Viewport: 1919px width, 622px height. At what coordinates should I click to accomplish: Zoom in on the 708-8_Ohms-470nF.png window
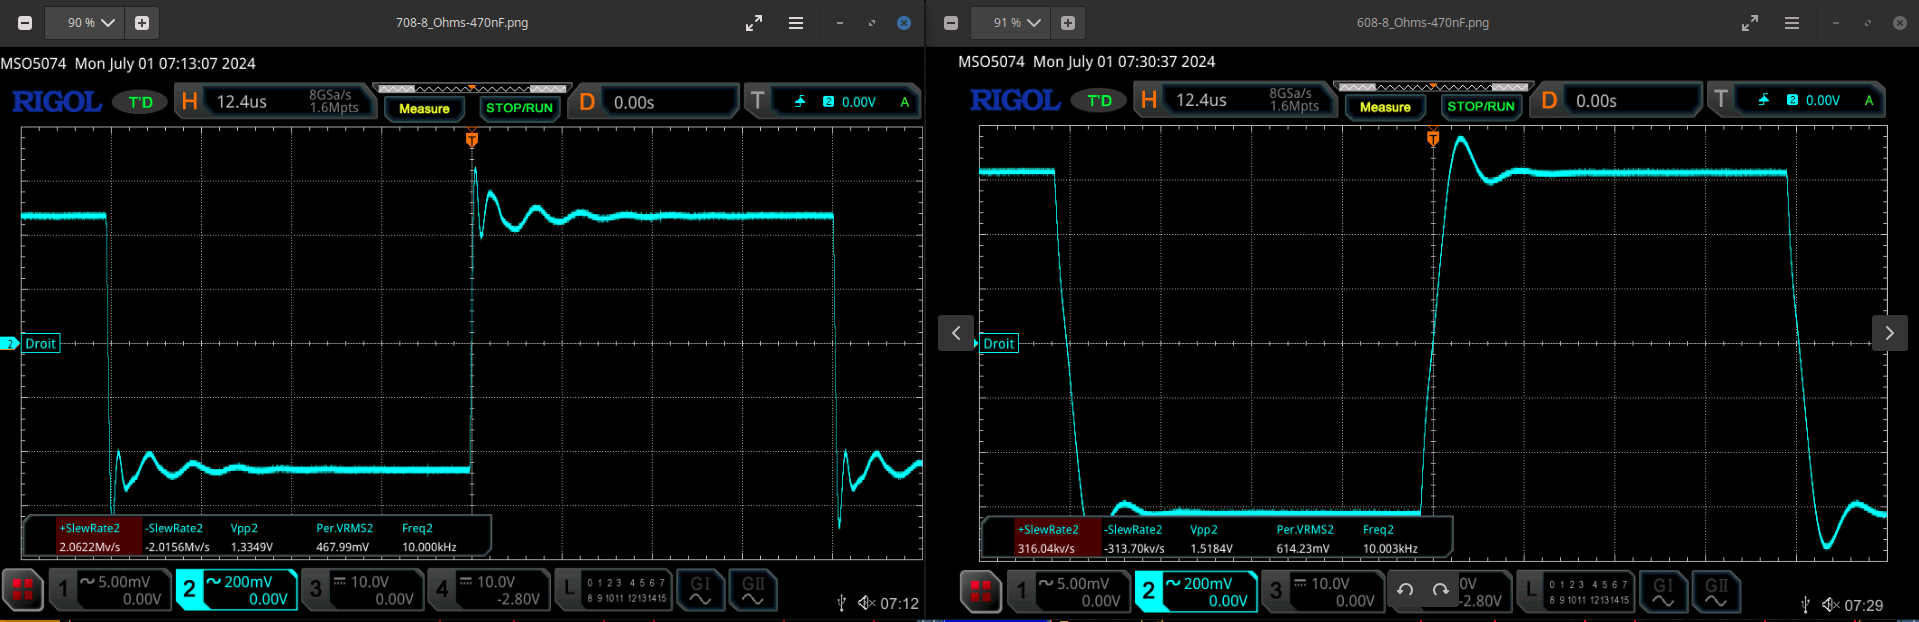pyautogui.click(x=142, y=23)
